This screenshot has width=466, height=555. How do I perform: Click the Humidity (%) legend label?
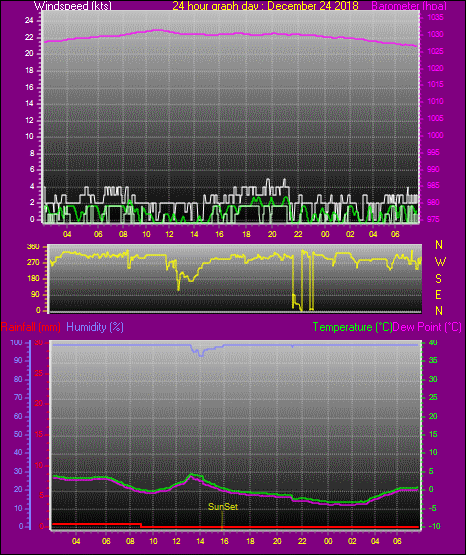click(x=95, y=327)
